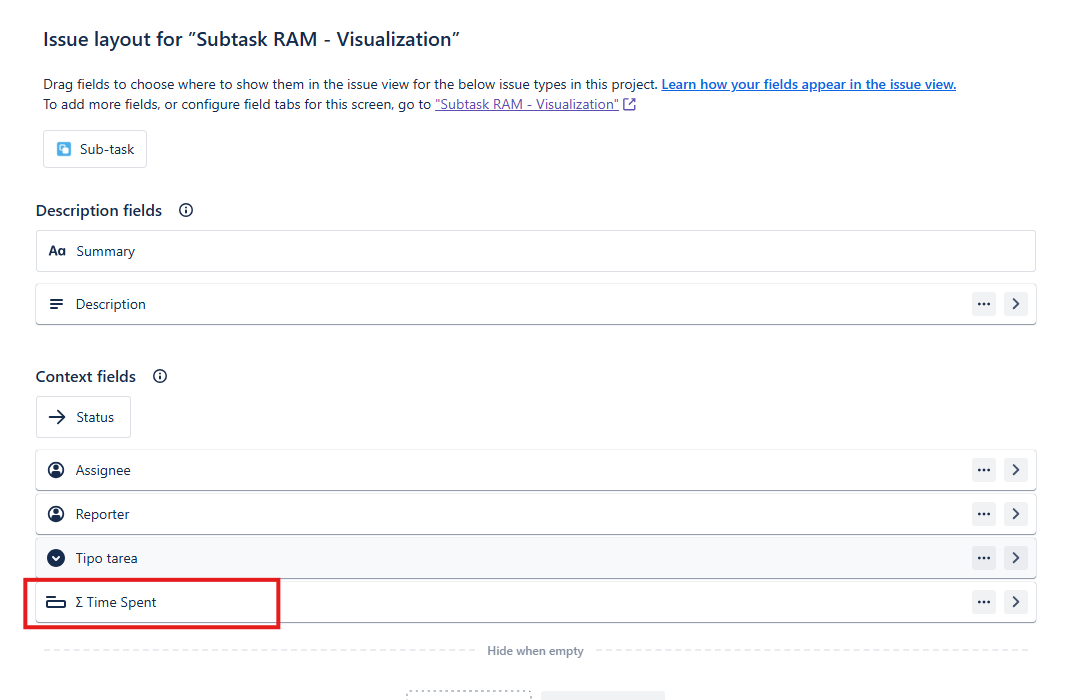Click the 'Hide when empty' divider label
Viewport: 1088px width, 700px height.
tap(535, 651)
